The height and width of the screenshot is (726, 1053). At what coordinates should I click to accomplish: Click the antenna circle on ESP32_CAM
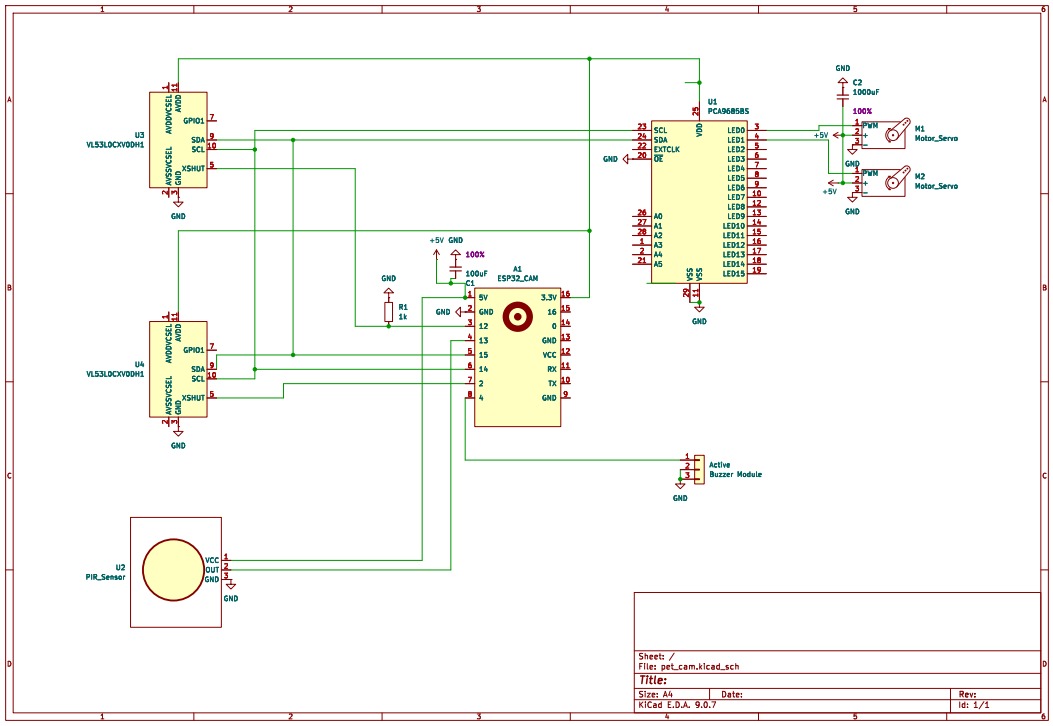click(x=518, y=317)
